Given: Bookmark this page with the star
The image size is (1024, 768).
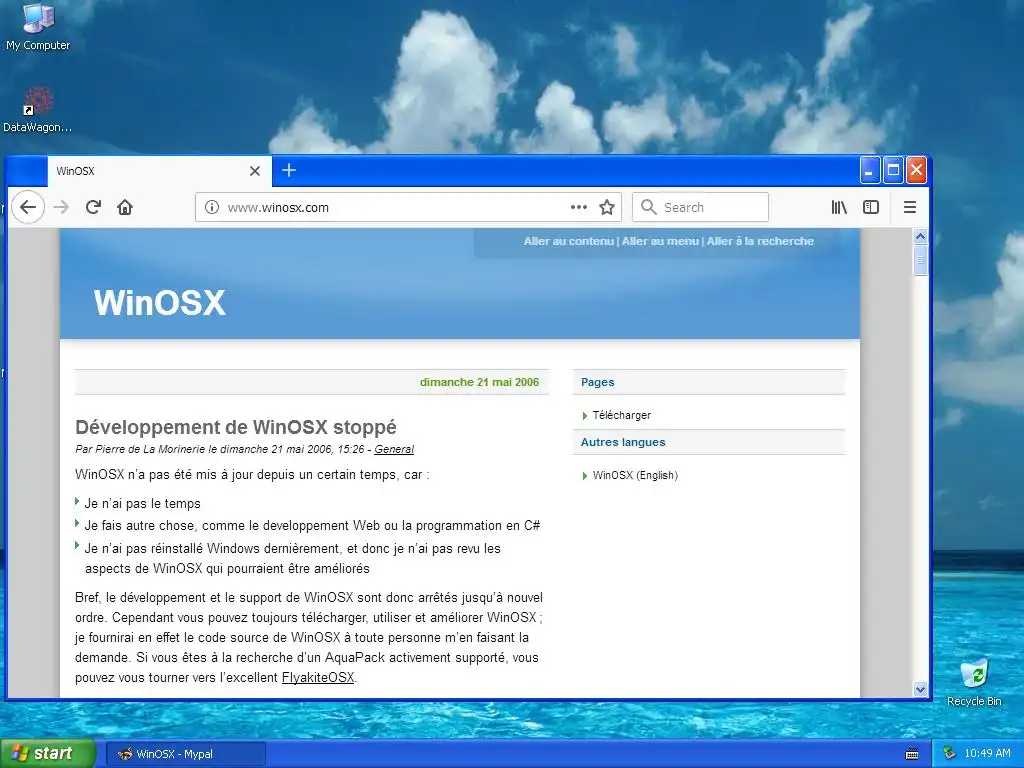Looking at the screenshot, I should tap(607, 208).
